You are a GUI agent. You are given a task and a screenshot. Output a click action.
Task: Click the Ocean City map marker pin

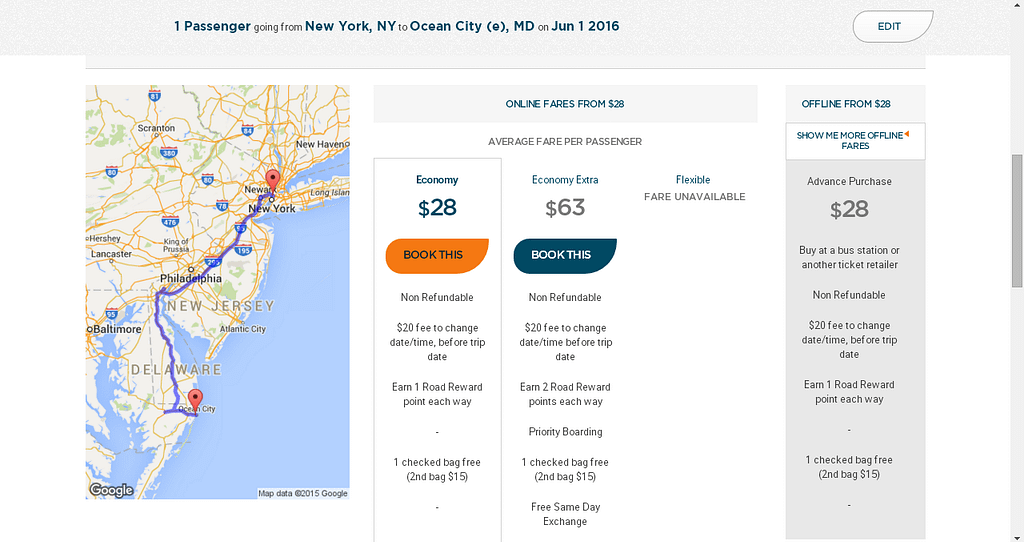tap(195, 398)
